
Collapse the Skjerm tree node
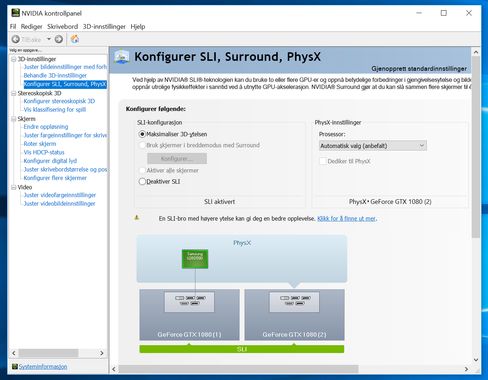pos(13,119)
